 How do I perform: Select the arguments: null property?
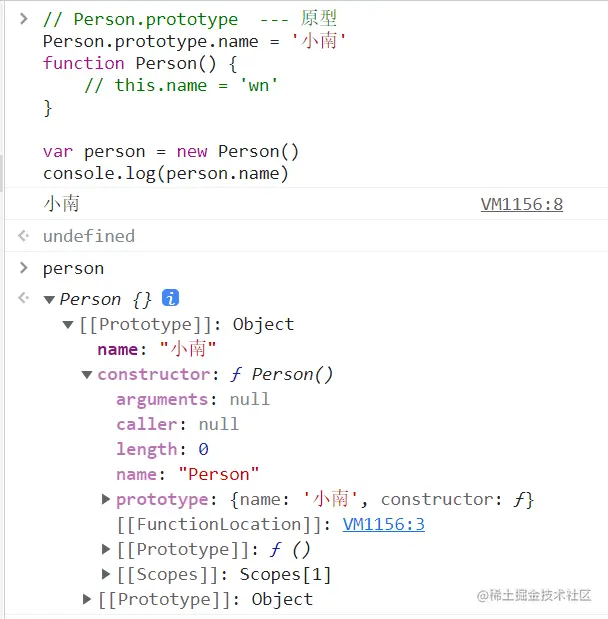click(x=193, y=400)
